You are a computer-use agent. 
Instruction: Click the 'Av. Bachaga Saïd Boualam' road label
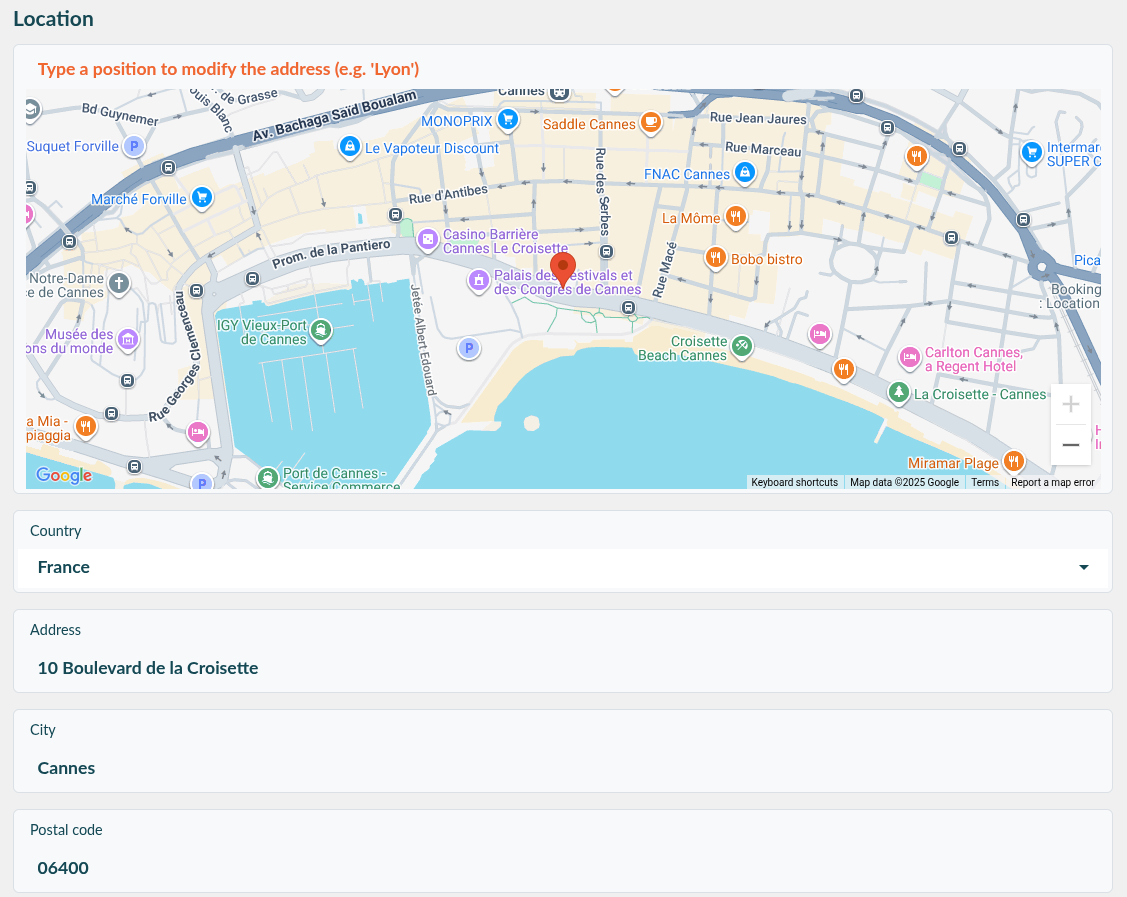[335, 115]
